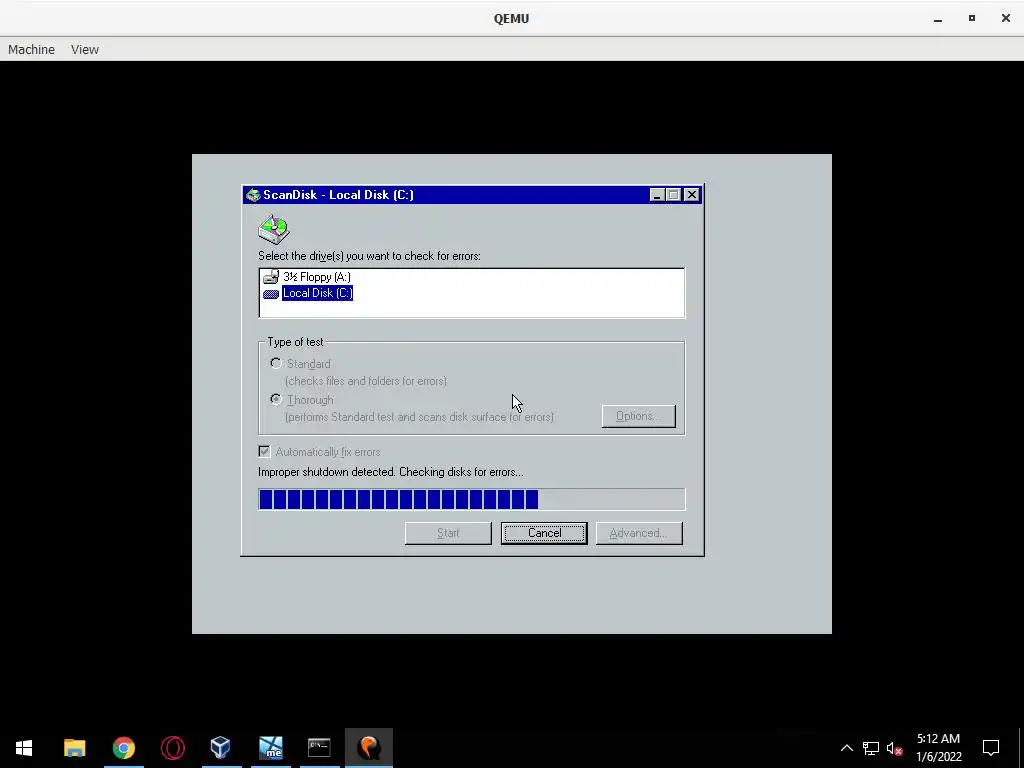Maximize the ScanDisk window
1024x768 pixels.
click(674, 195)
